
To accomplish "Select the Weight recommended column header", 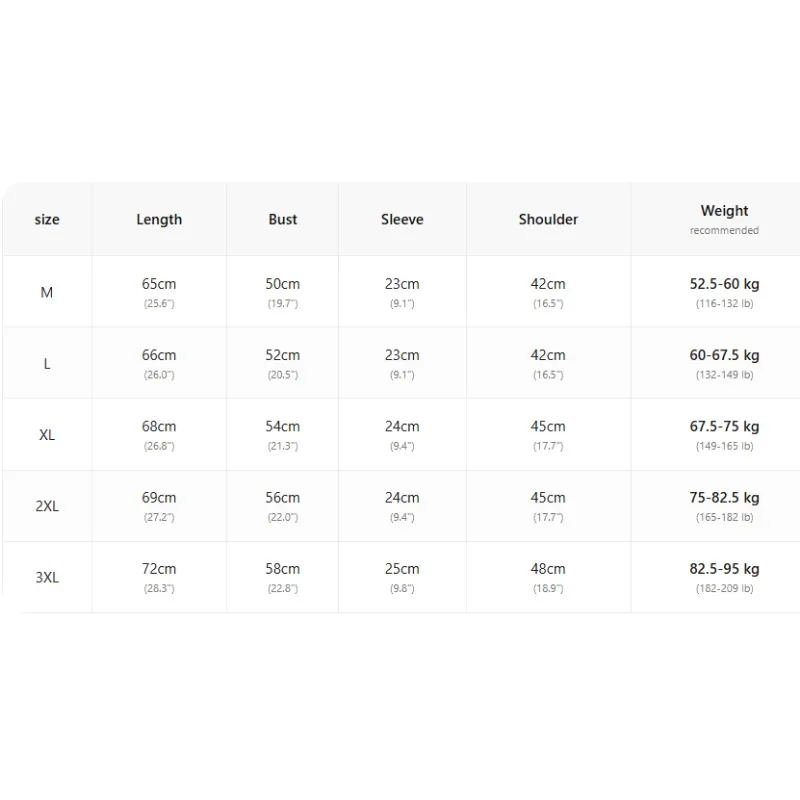I will (x=724, y=219).
